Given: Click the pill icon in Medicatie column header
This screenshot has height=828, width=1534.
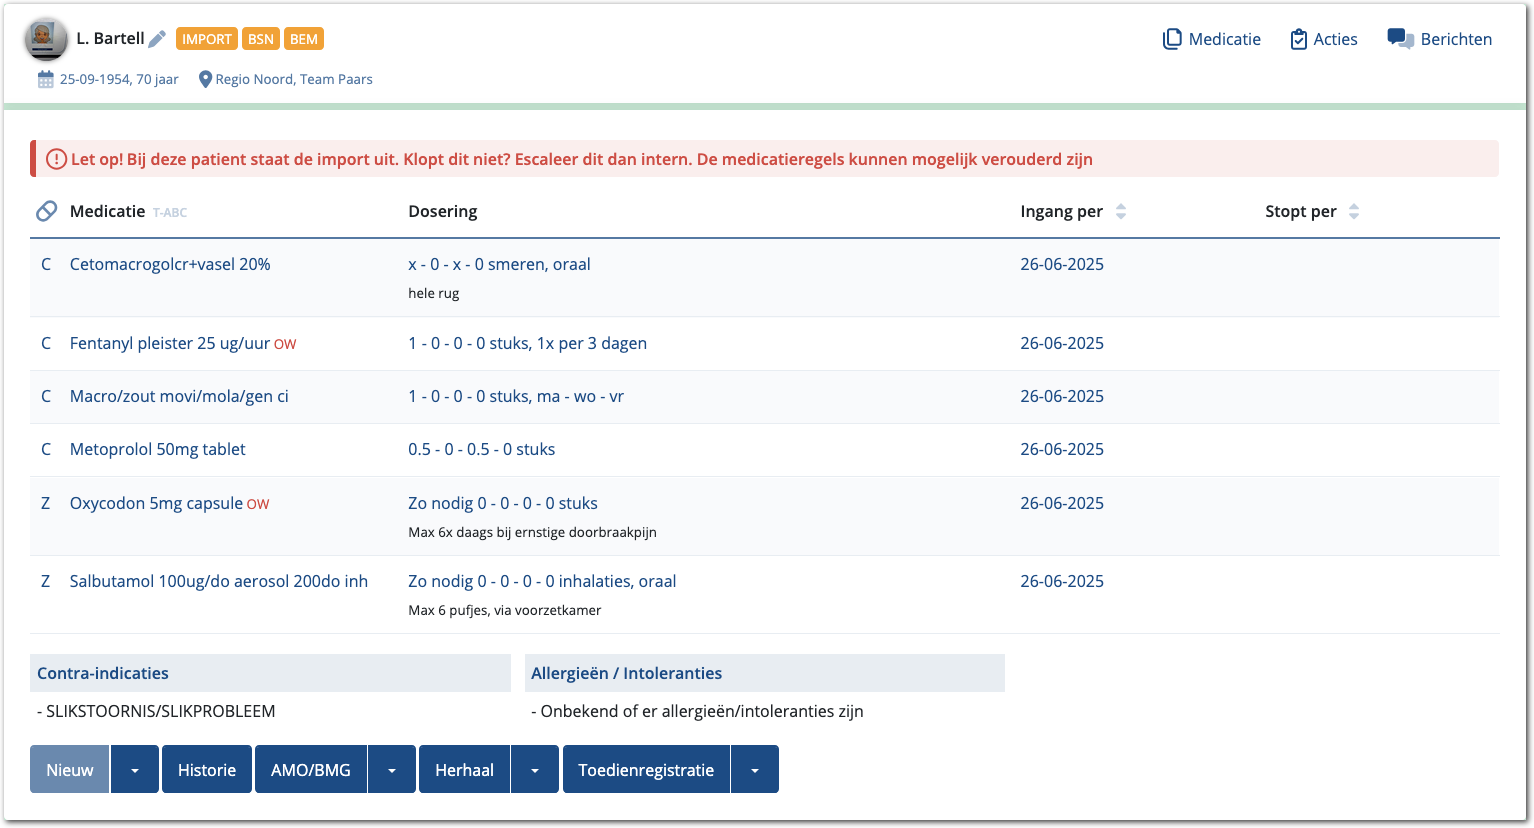Looking at the screenshot, I should tap(46, 211).
